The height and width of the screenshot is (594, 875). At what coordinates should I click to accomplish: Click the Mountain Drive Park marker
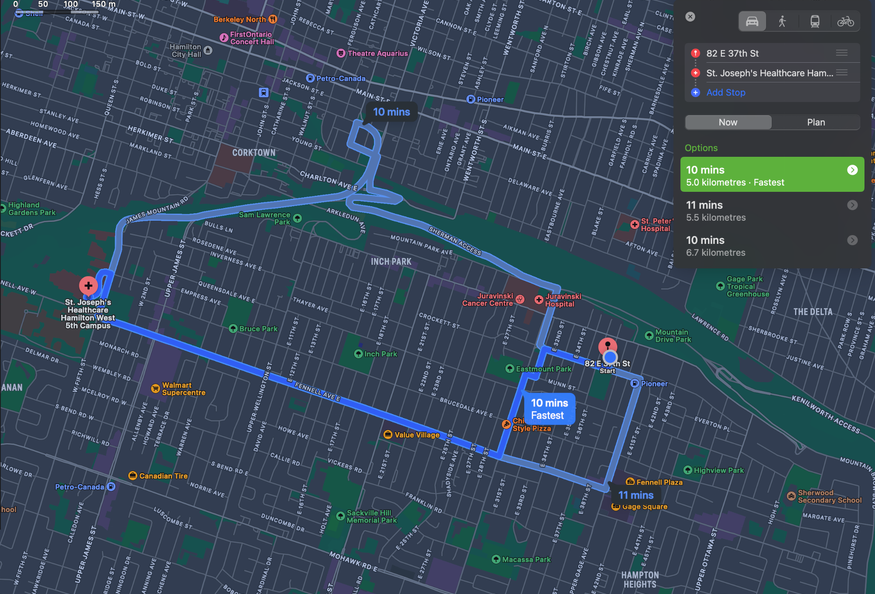click(648, 336)
